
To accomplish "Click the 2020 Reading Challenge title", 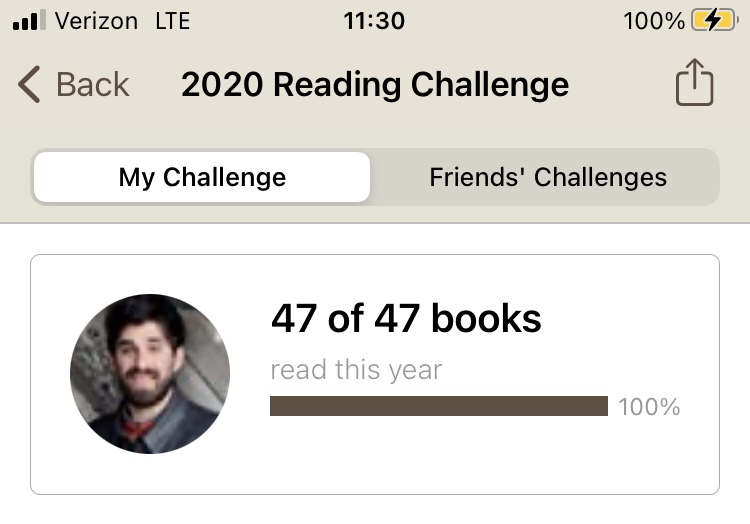I will pyautogui.click(x=375, y=85).
